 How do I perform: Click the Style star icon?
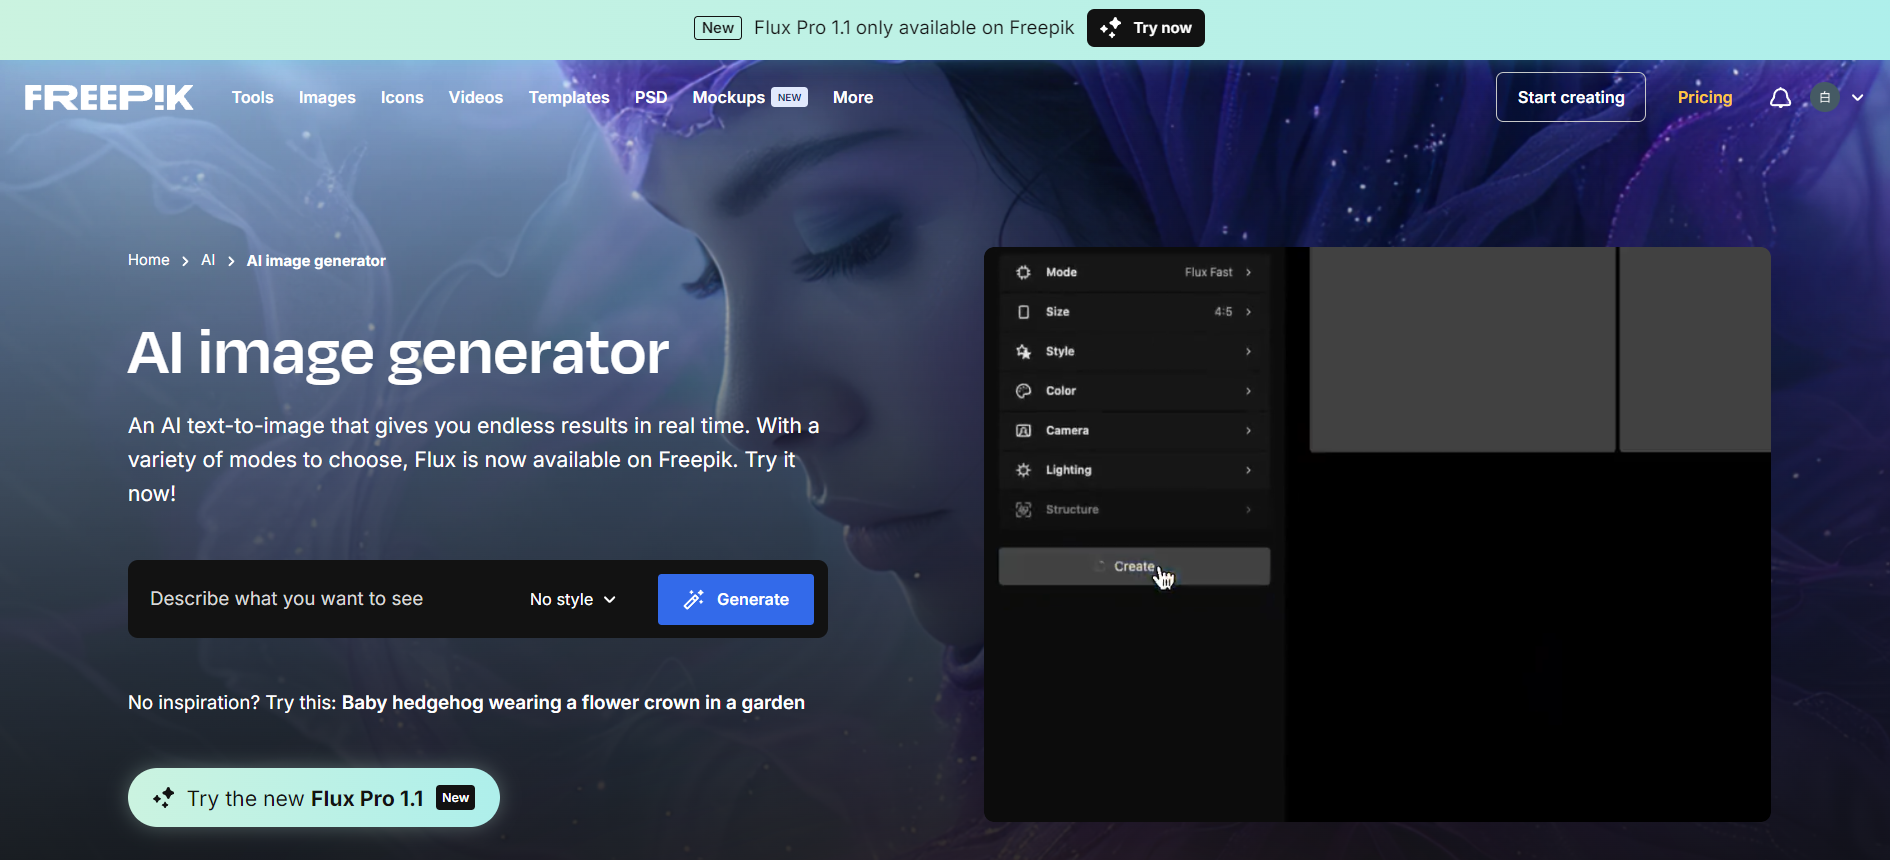[1023, 351]
